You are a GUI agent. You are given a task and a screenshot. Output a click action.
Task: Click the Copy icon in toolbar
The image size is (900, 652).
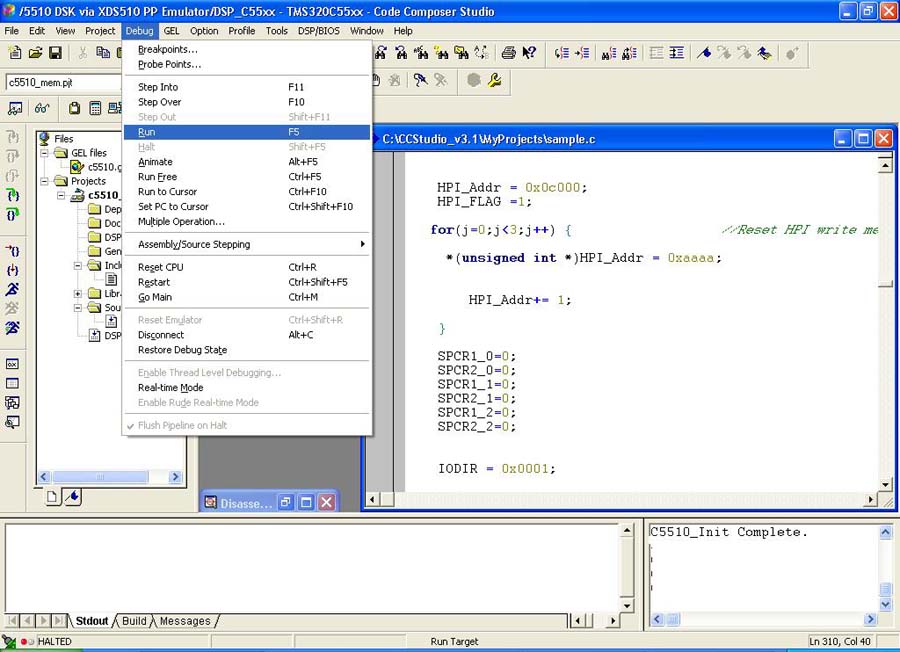click(103, 53)
